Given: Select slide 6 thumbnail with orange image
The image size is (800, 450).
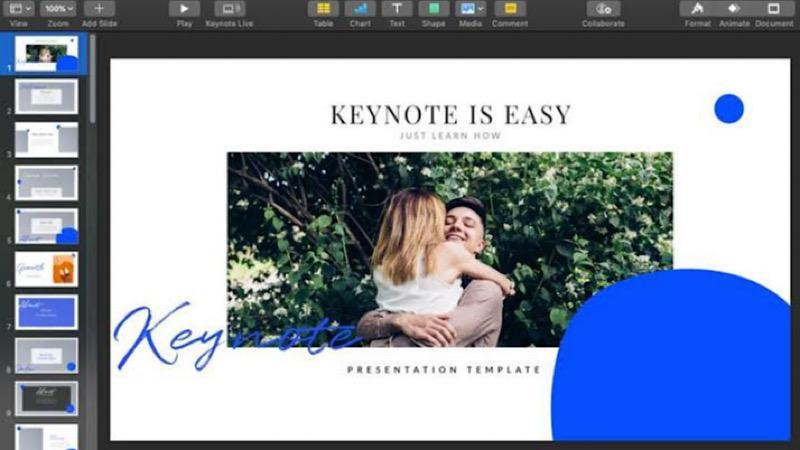Looking at the screenshot, I should [x=46, y=269].
